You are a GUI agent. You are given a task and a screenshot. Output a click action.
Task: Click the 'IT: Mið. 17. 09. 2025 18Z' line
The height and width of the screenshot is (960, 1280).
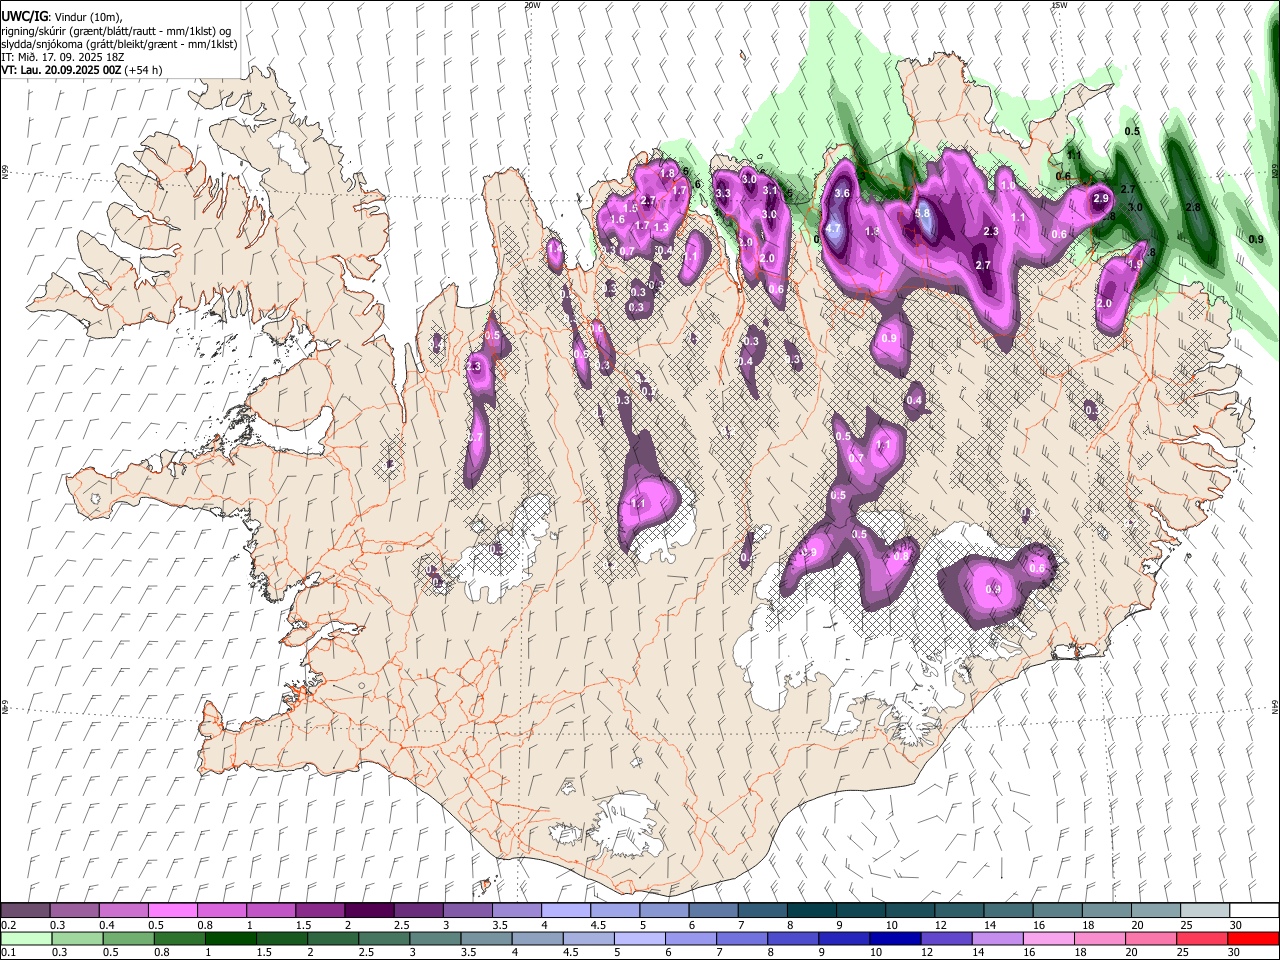point(63,57)
